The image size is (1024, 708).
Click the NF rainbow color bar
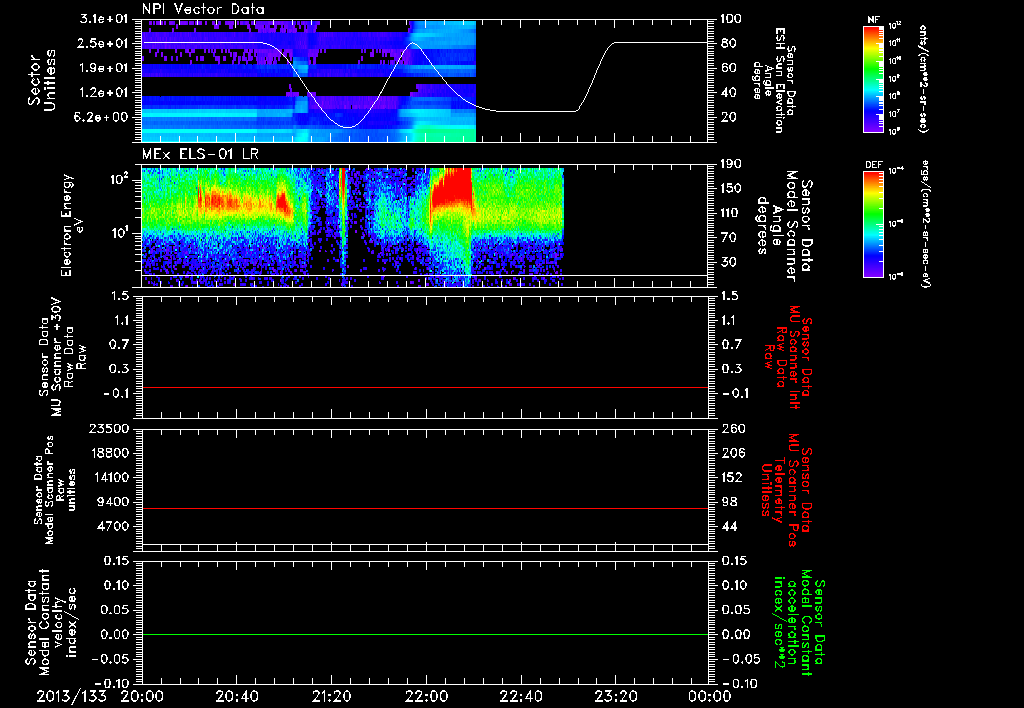(x=874, y=79)
